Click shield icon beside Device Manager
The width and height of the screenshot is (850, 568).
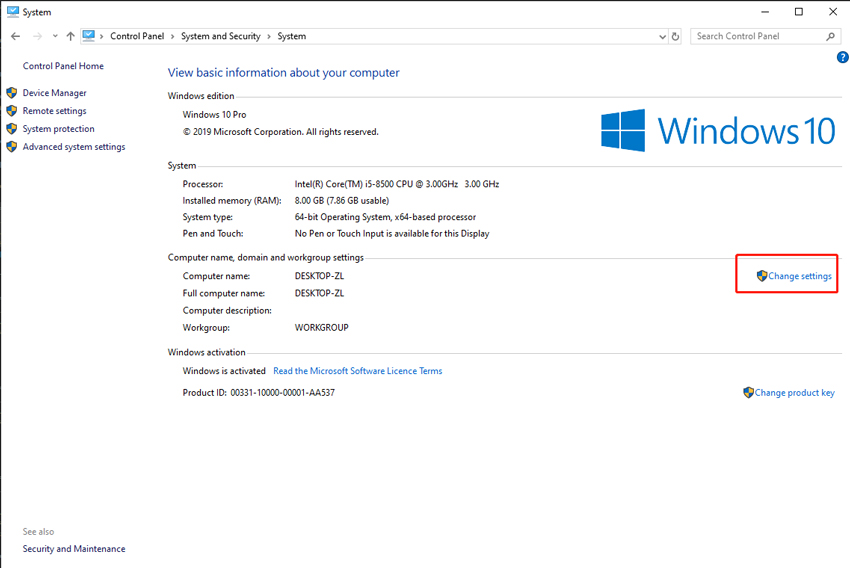pyautogui.click(x=12, y=93)
